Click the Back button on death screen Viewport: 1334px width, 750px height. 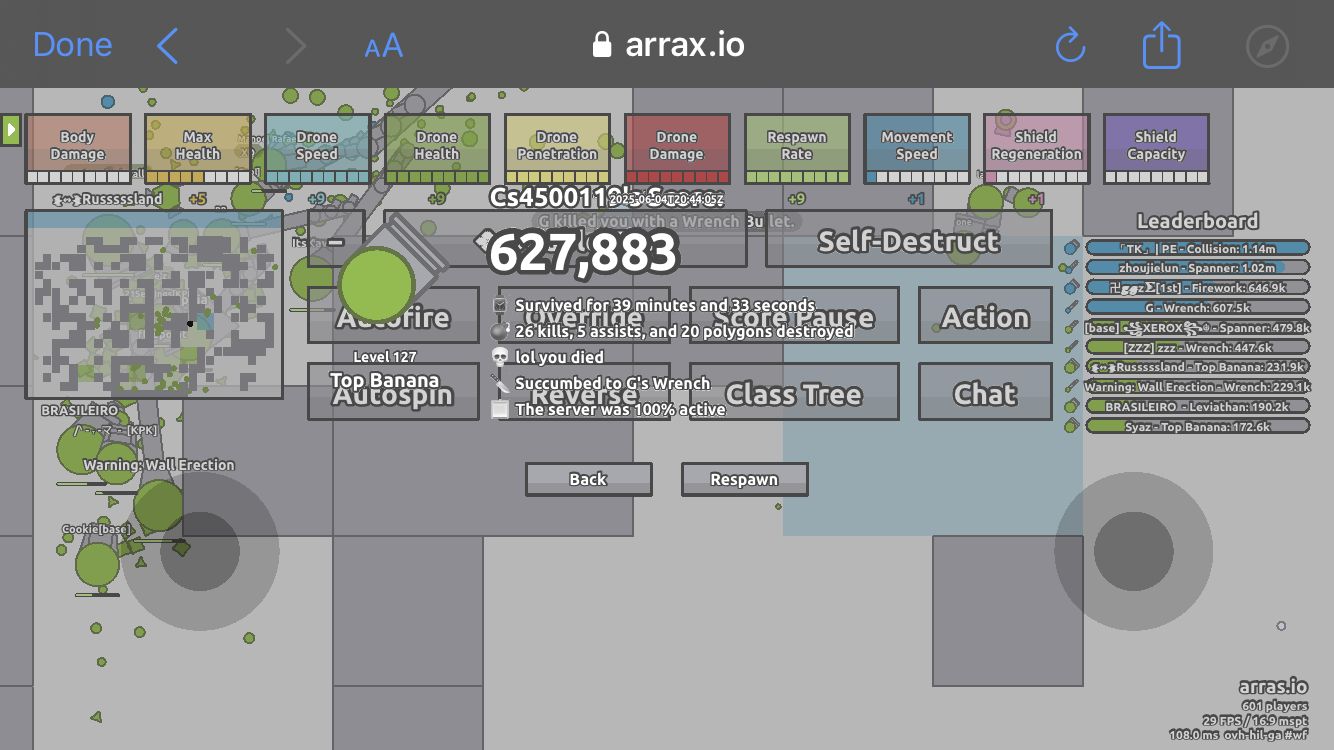click(x=588, y=479)
